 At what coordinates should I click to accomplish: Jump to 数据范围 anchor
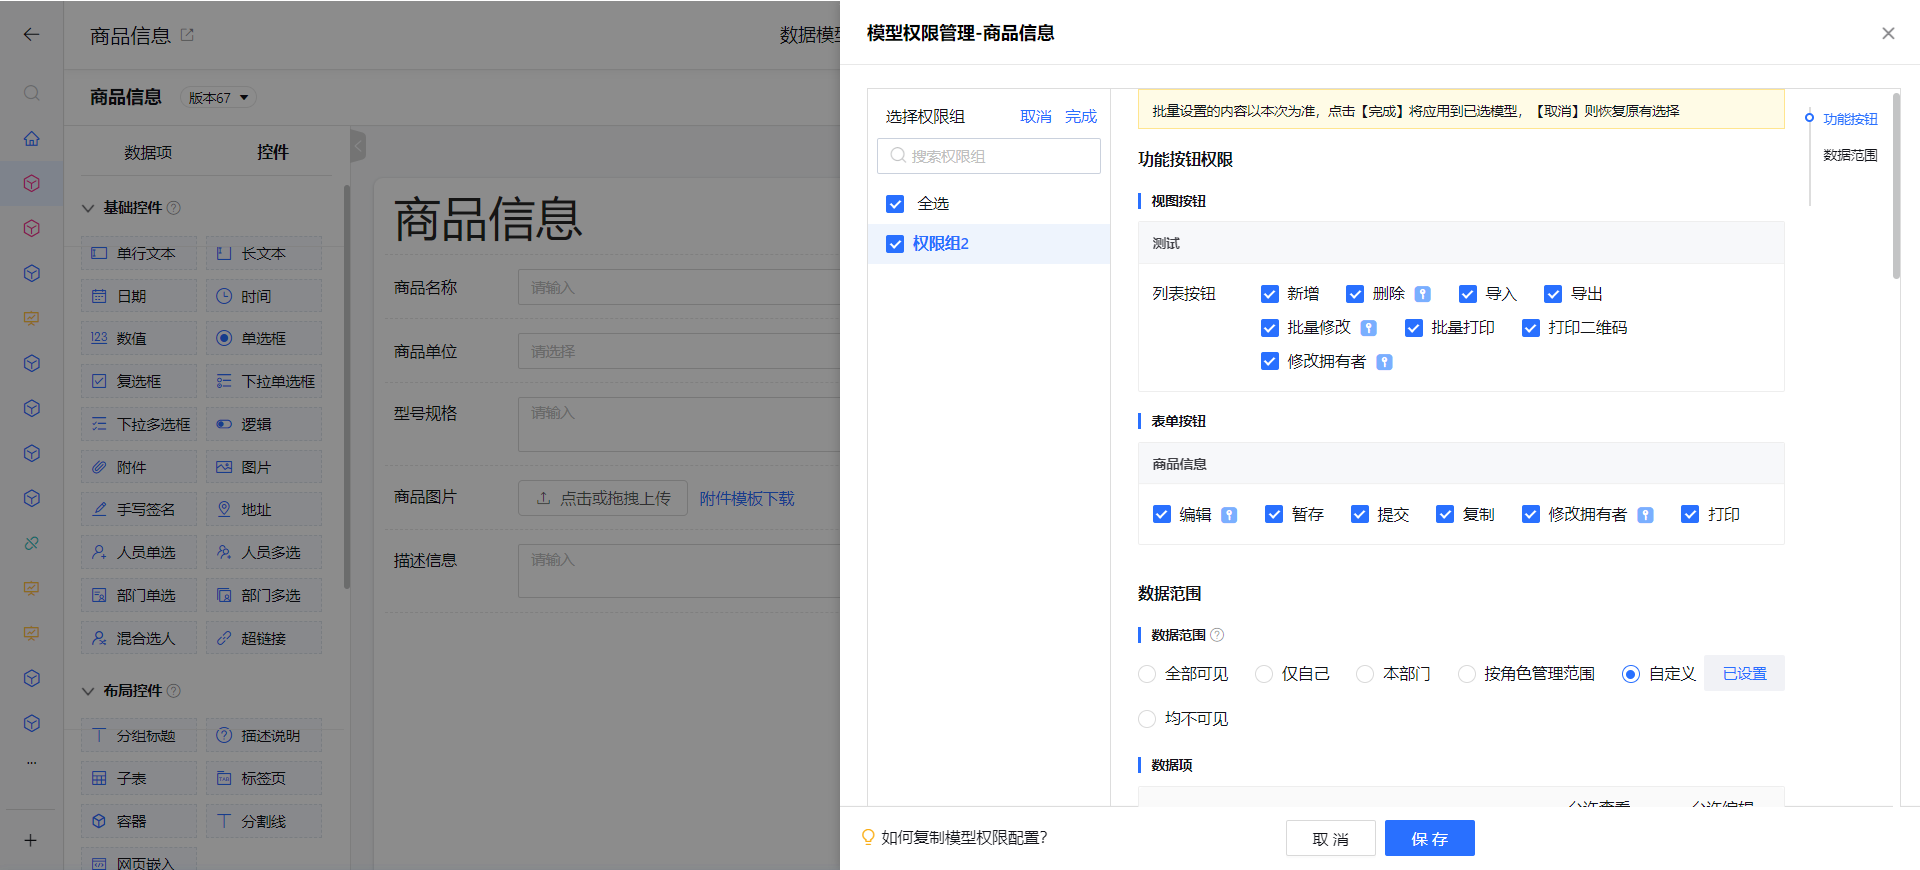coord(1850,155)
